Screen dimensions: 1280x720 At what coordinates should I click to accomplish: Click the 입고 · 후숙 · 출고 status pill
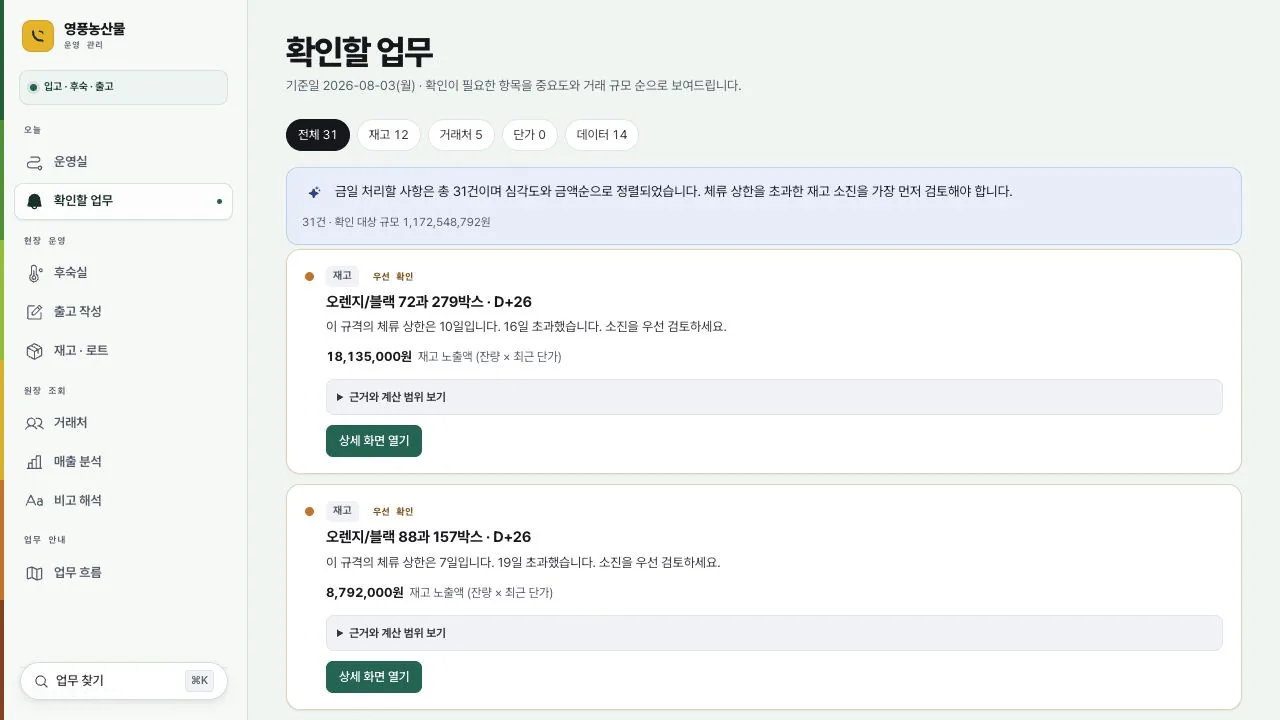[x=123, y=87]
